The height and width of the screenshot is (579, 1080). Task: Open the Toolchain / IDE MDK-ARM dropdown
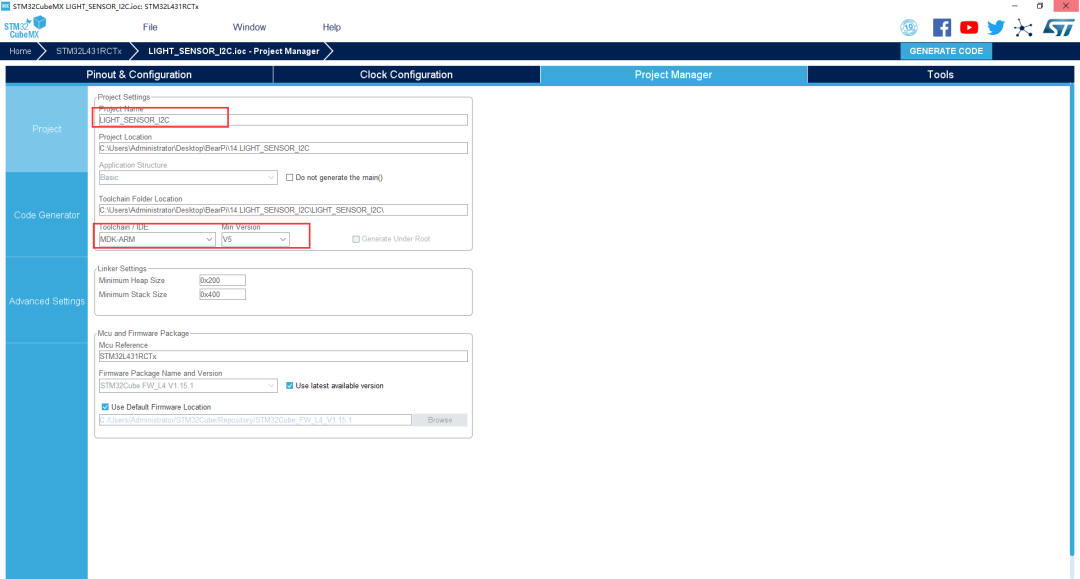click(x=157, y=239)
